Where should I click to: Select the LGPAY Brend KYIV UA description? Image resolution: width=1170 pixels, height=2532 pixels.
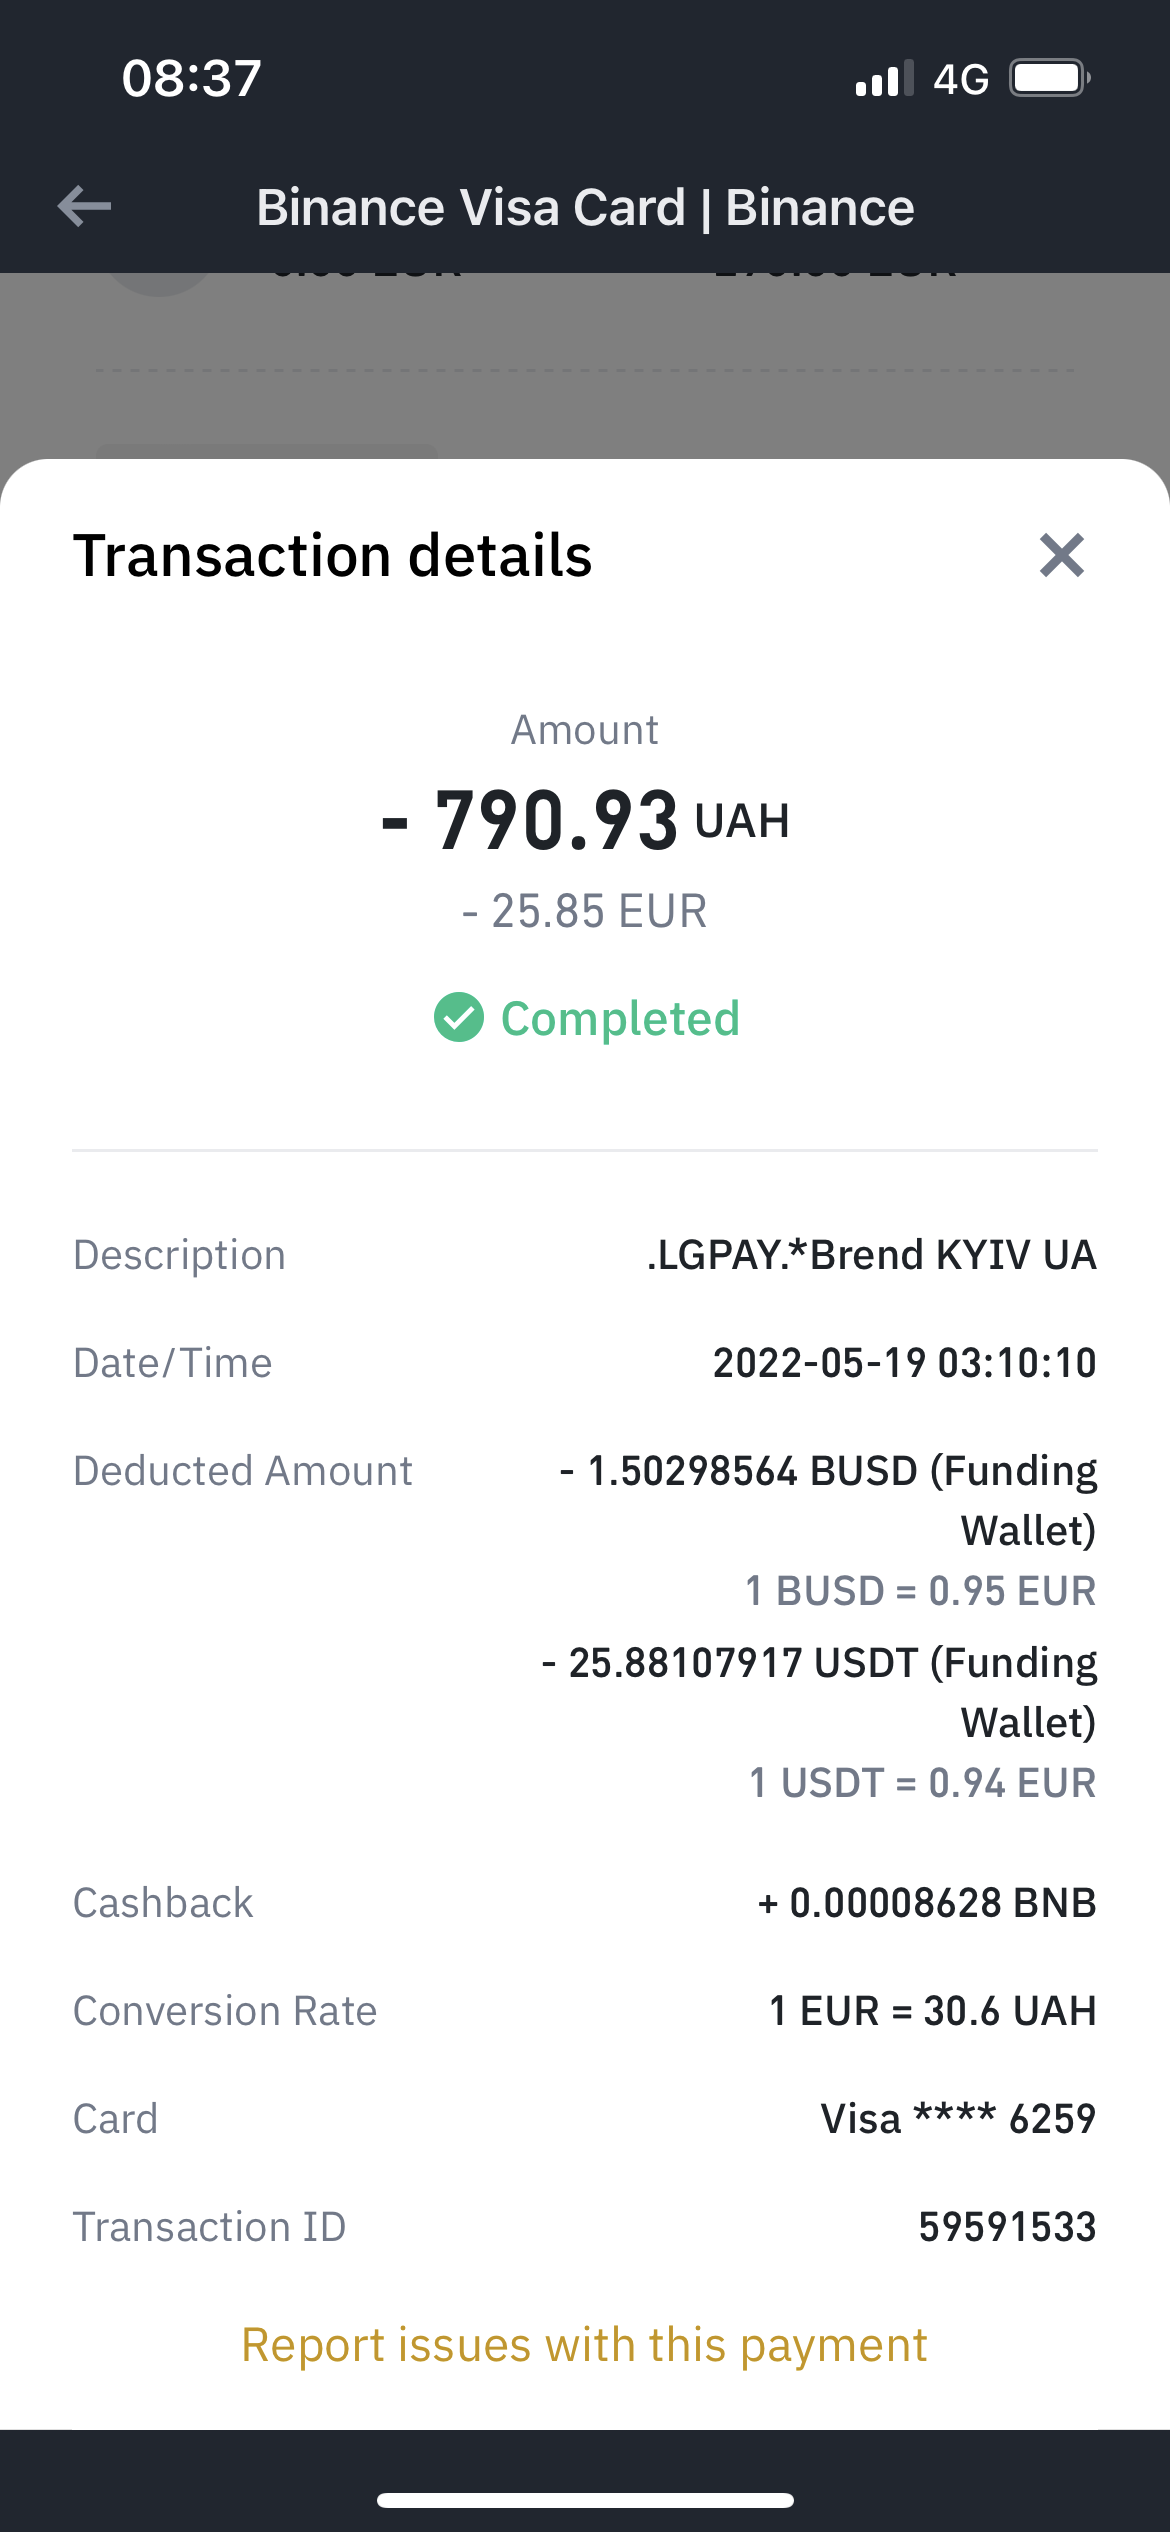pyautogui.click(x=871, y=1255)
